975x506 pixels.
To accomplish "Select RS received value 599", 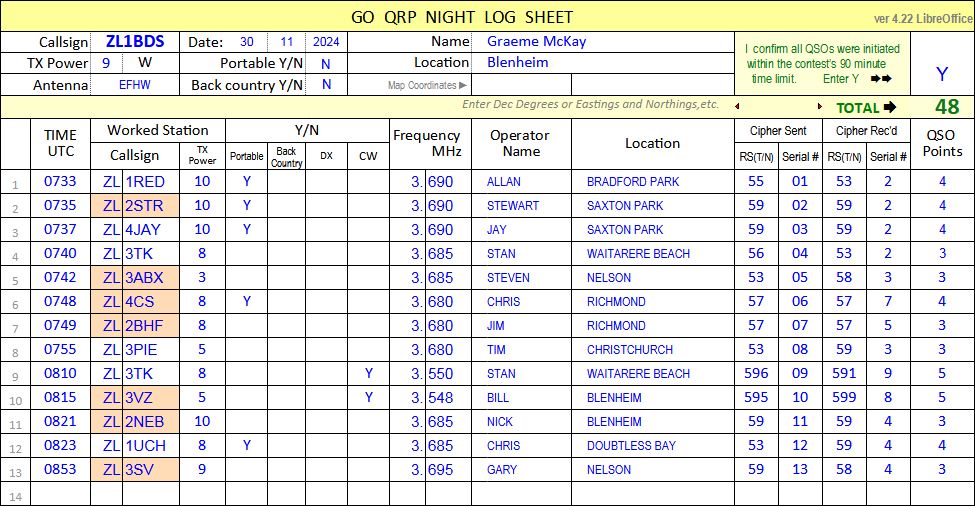I will click(844, 397).
